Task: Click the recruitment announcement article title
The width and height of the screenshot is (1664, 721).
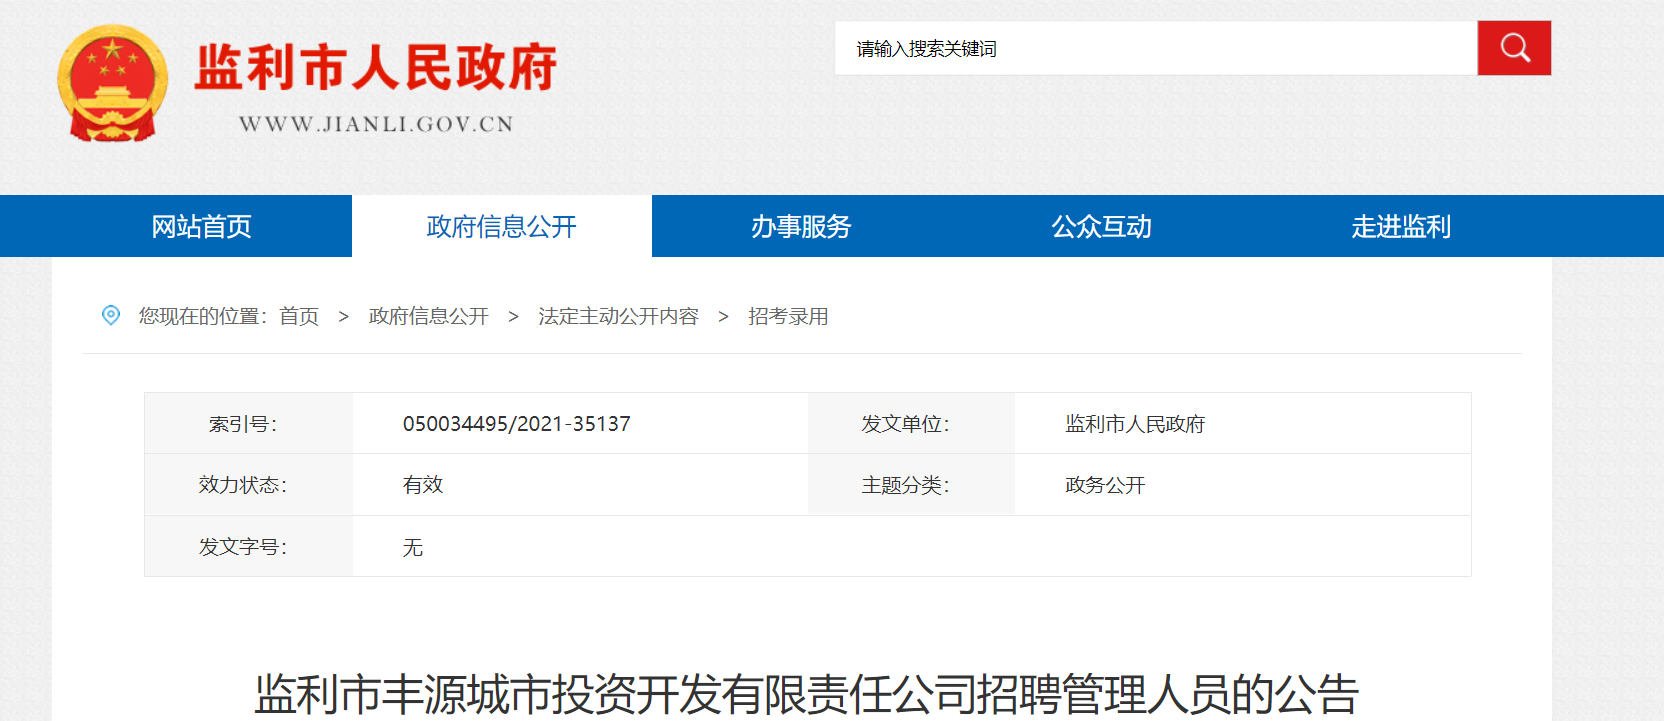Action: (x=806, y=694)
